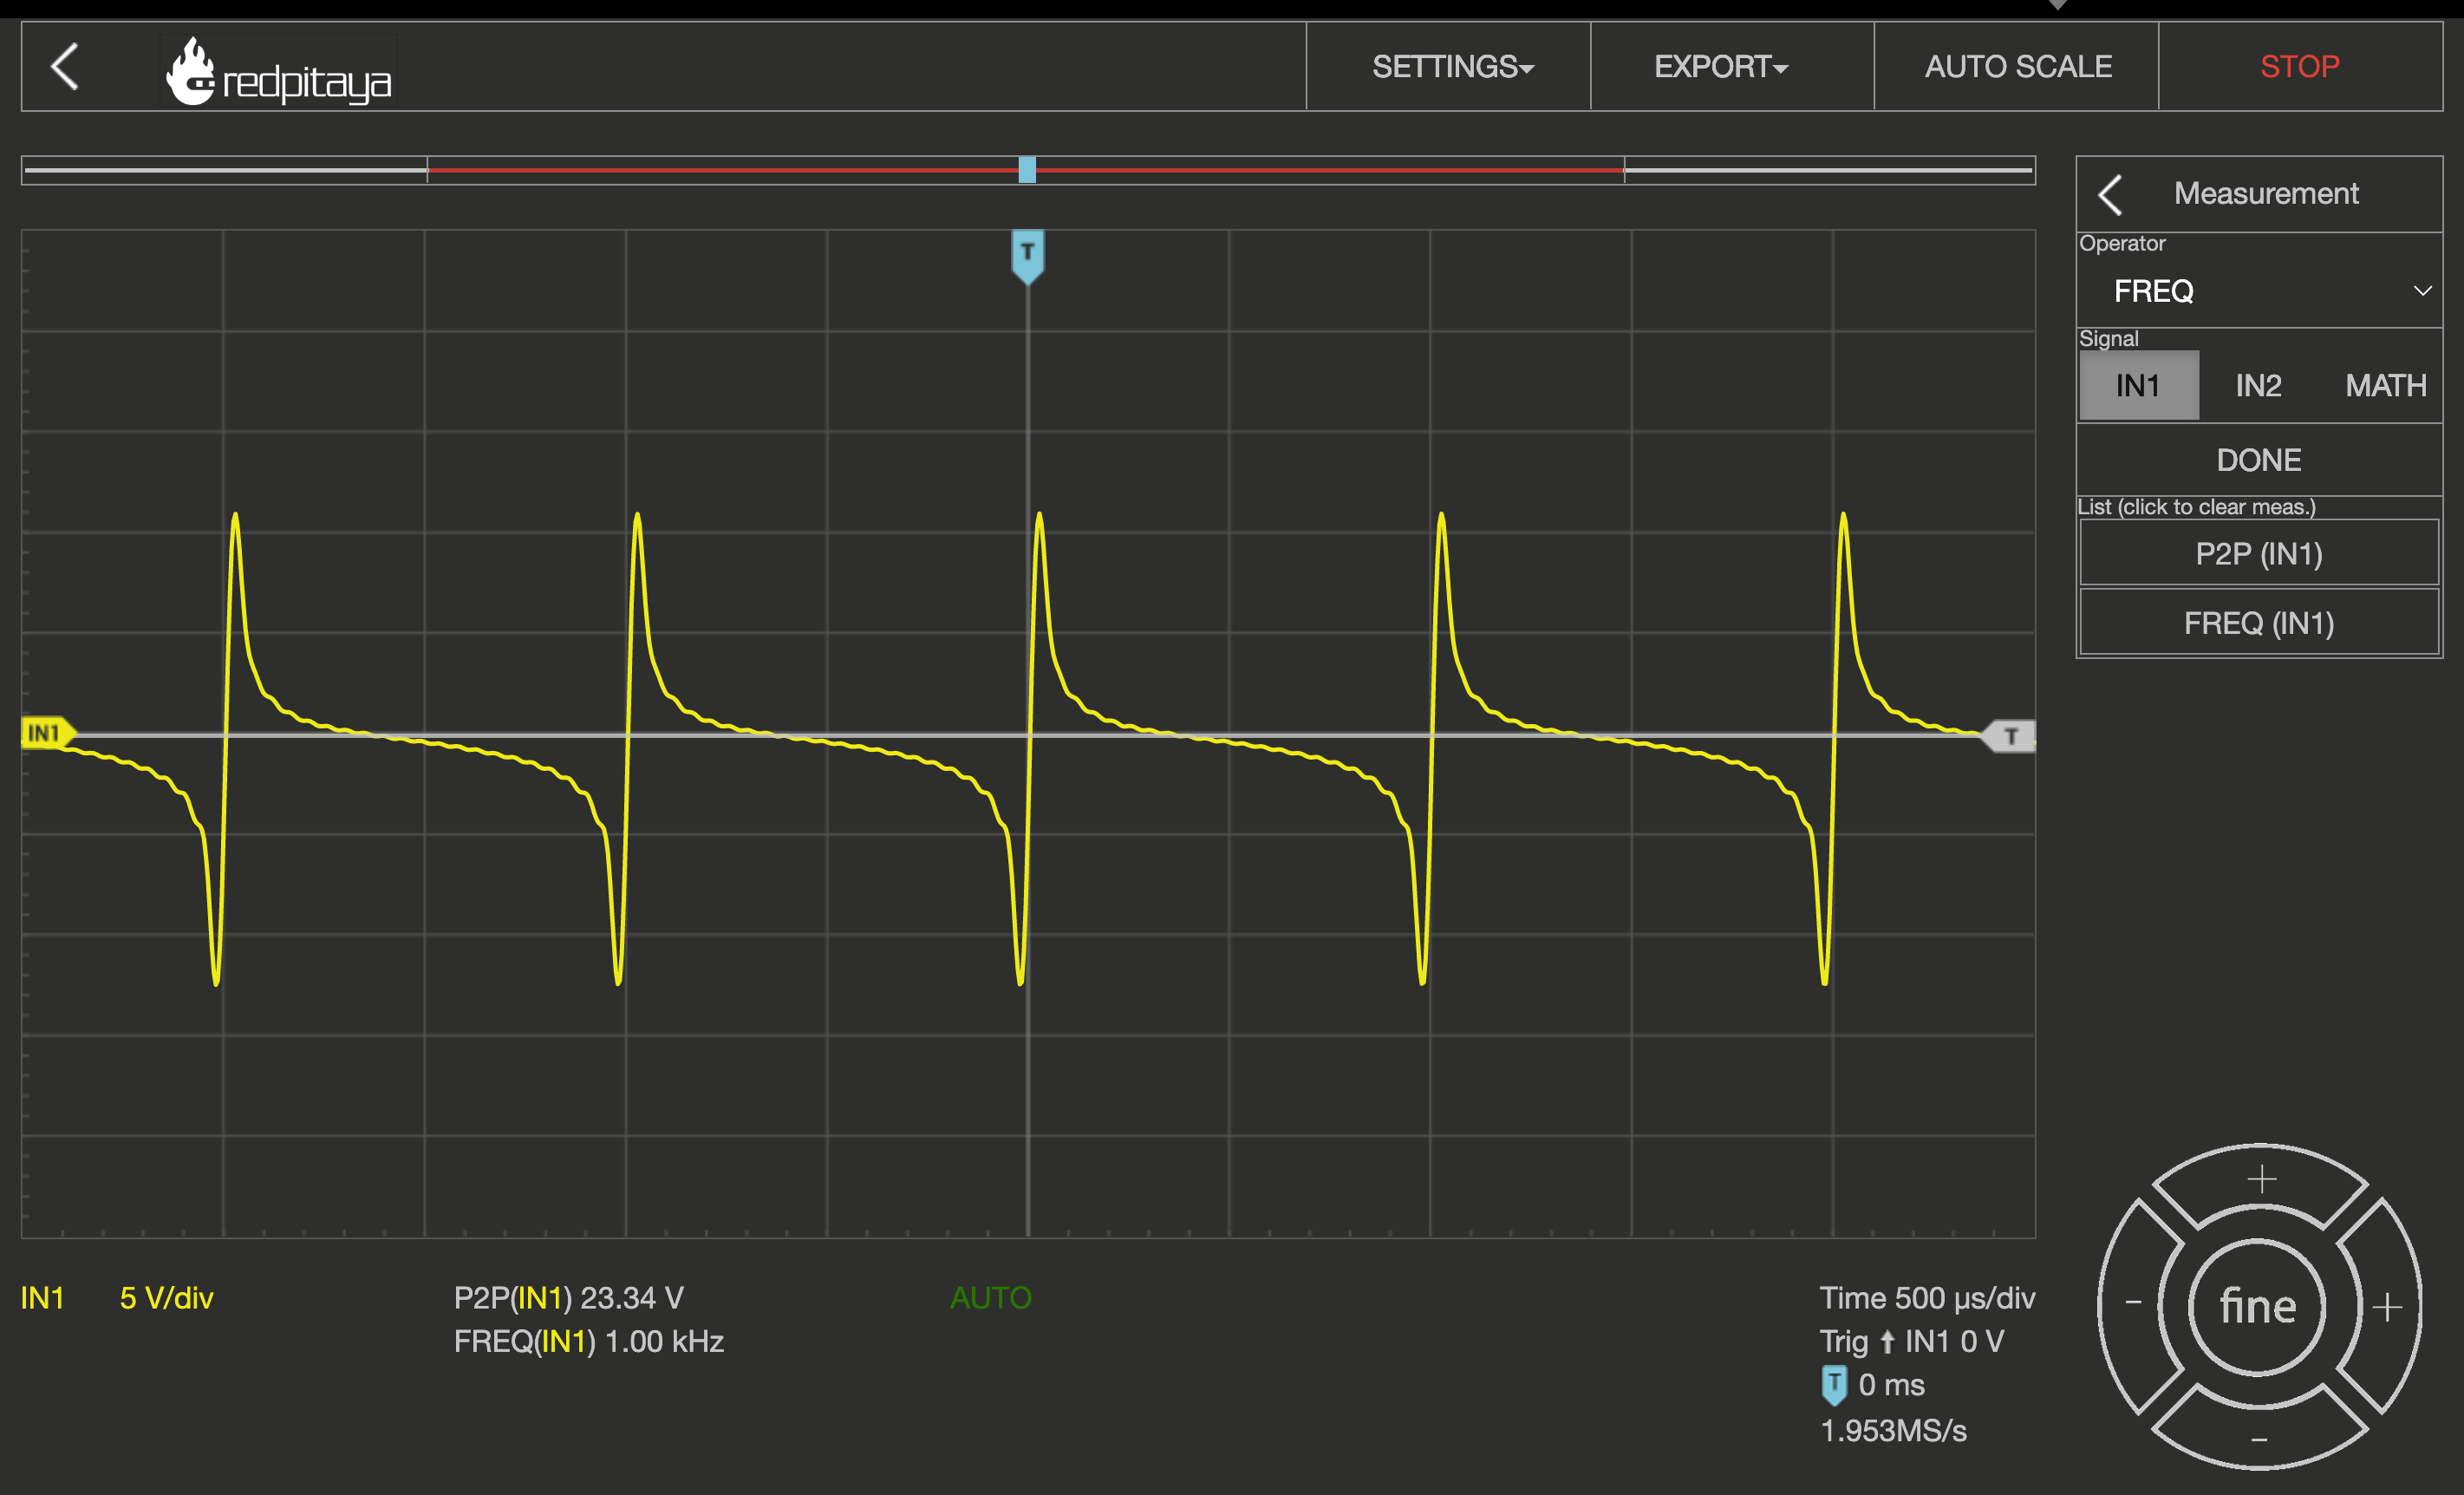The height and width of the screenshot is (1495, 2464).
Task: Open the SETTINGS dropdown menu
Action: point(1448,67)
